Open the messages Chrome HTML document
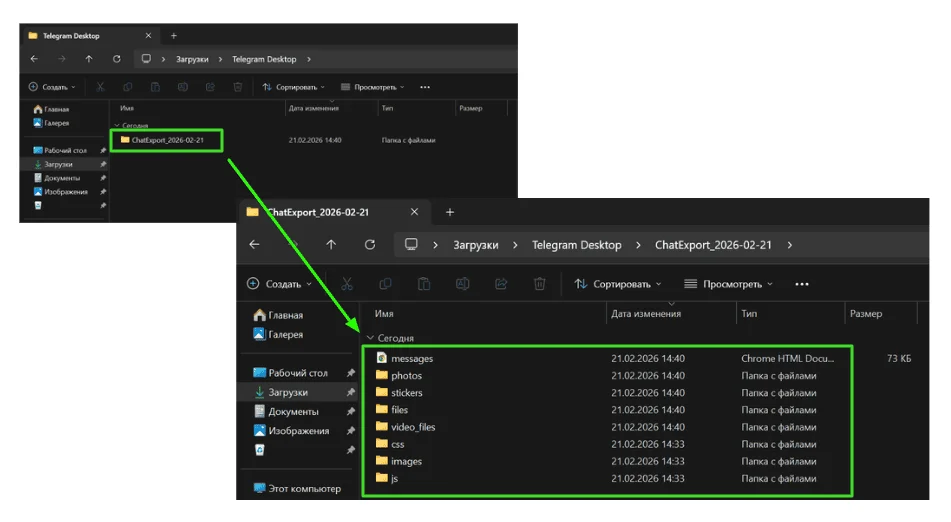951x522 pixels. coord(411,358)
